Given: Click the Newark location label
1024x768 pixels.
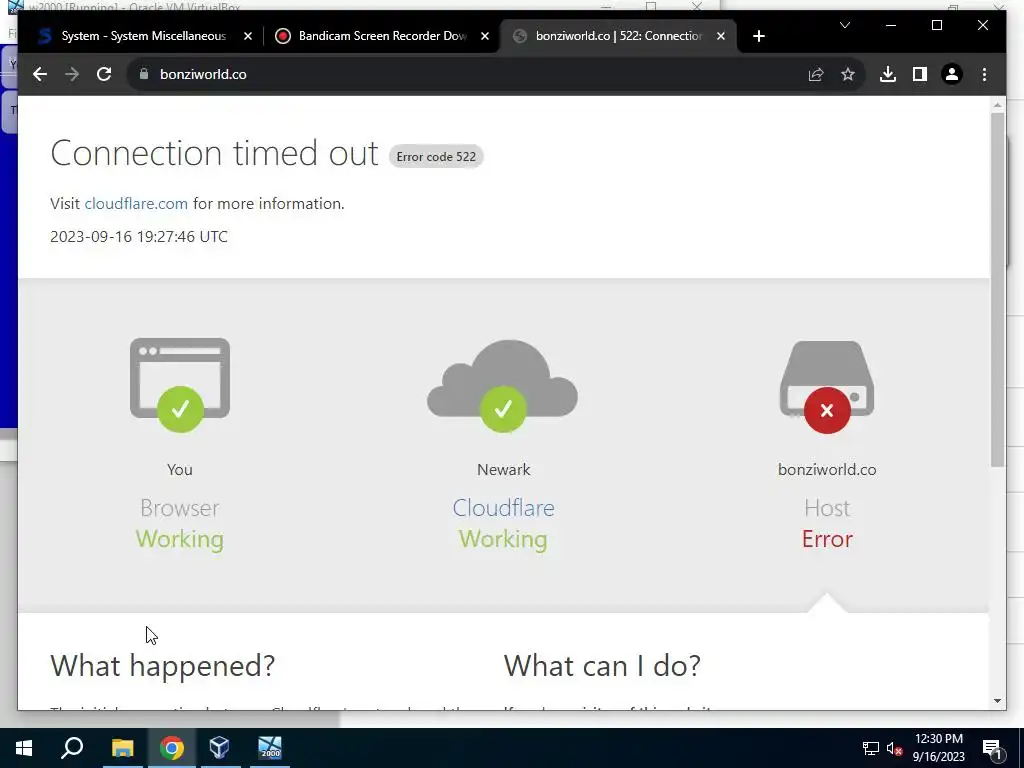Looking at the screenshot, I should (x=504, y=470).
